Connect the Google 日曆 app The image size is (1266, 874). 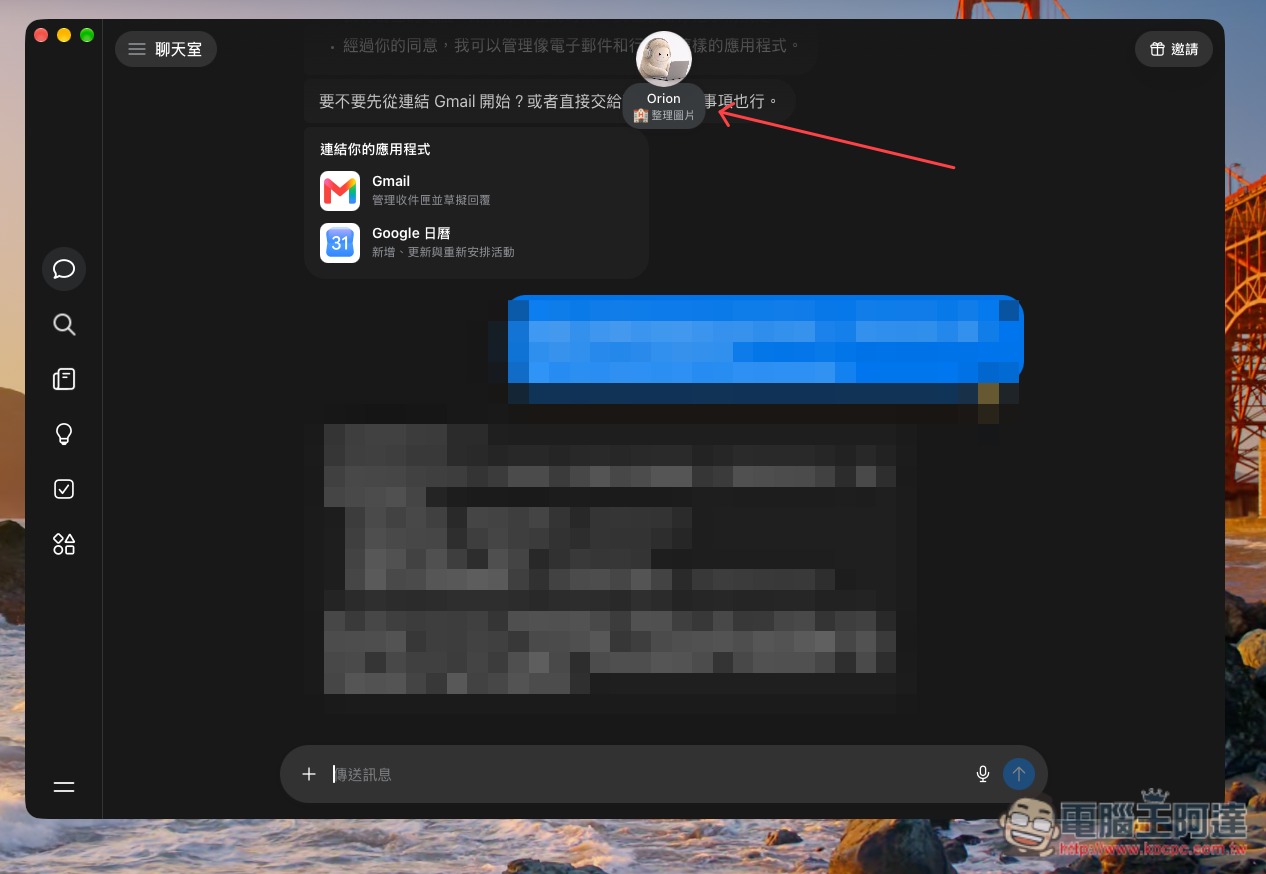[476, 242]
